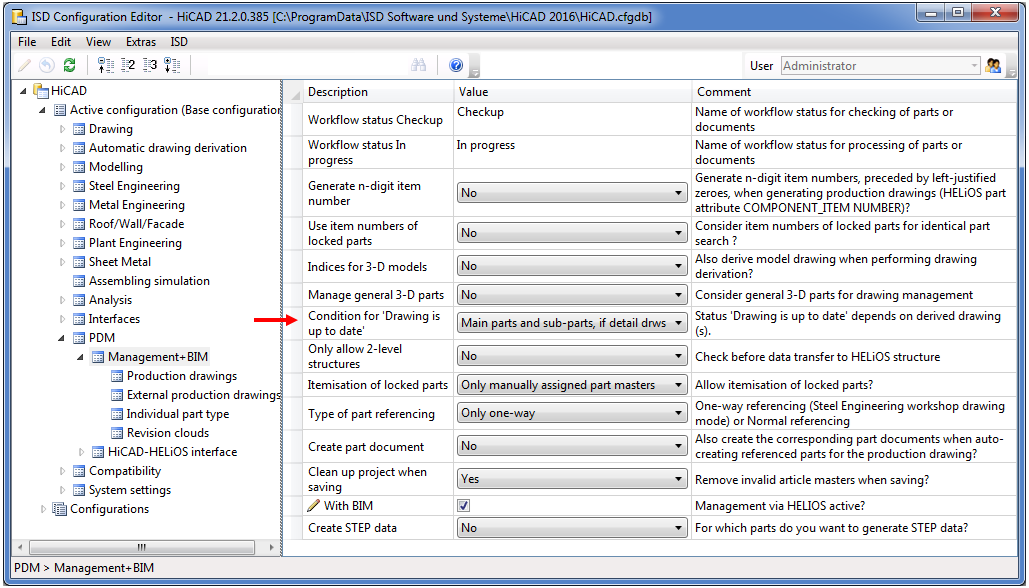Open Only allow 2-level structures dropdown
The height and width of the screenshot is (588, 1029).
[x=572, y=356]
